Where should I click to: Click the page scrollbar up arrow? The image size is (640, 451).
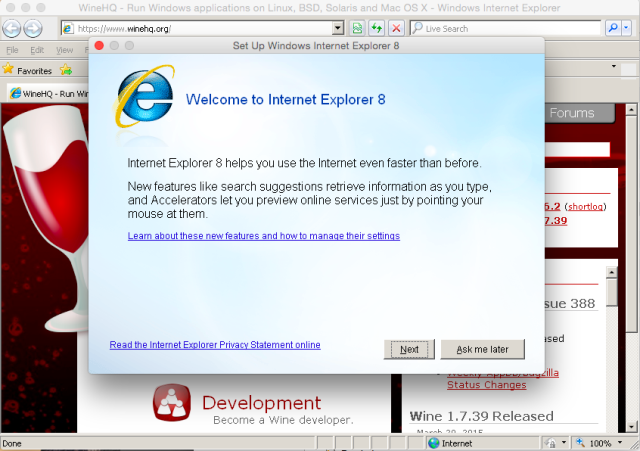point(631,109)
